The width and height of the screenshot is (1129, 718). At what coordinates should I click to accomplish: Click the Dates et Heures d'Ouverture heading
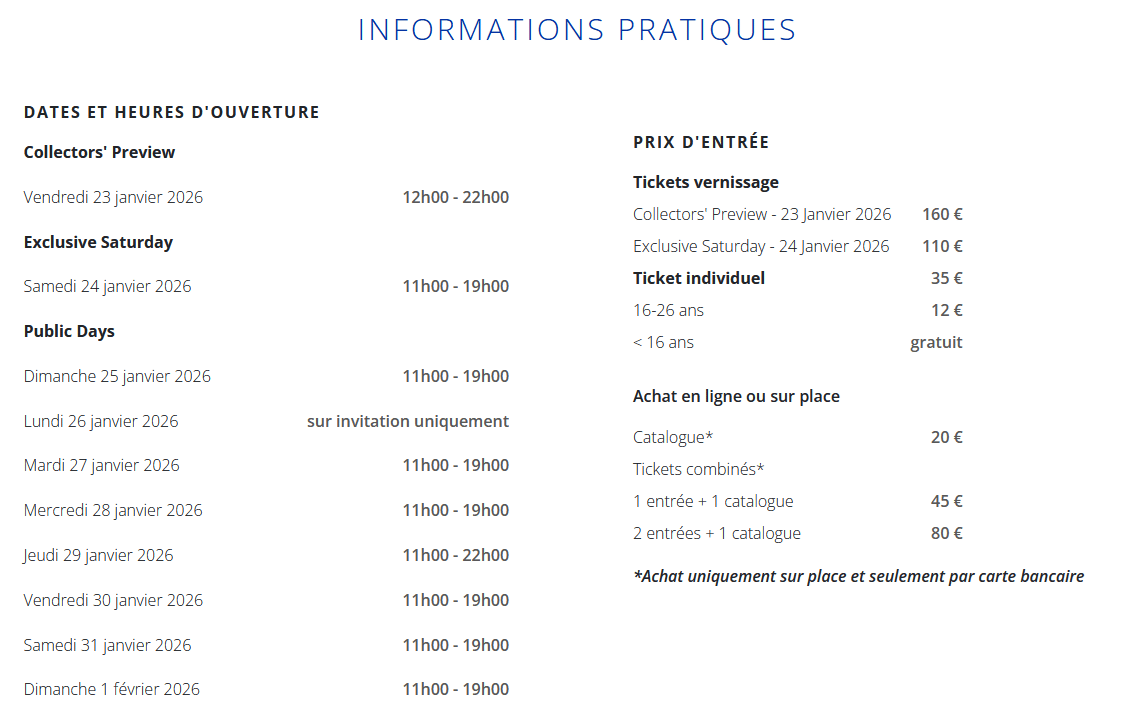click(172, 112)
